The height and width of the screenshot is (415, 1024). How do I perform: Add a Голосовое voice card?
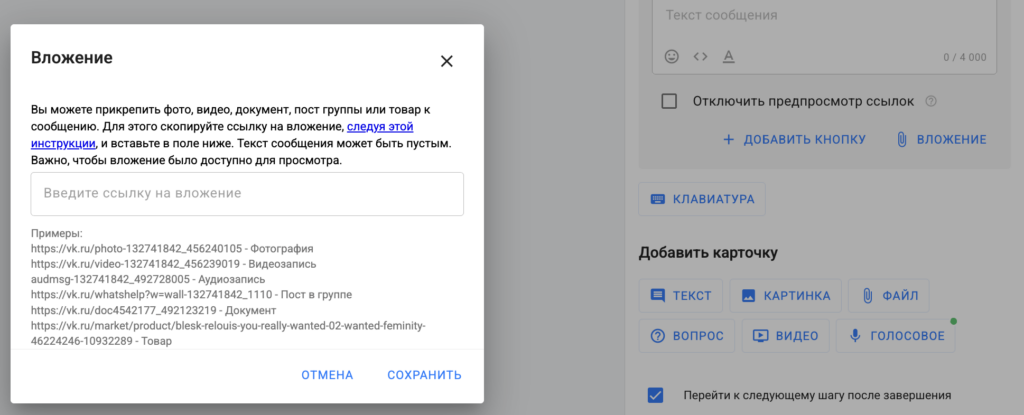click(x=896, y=336)
